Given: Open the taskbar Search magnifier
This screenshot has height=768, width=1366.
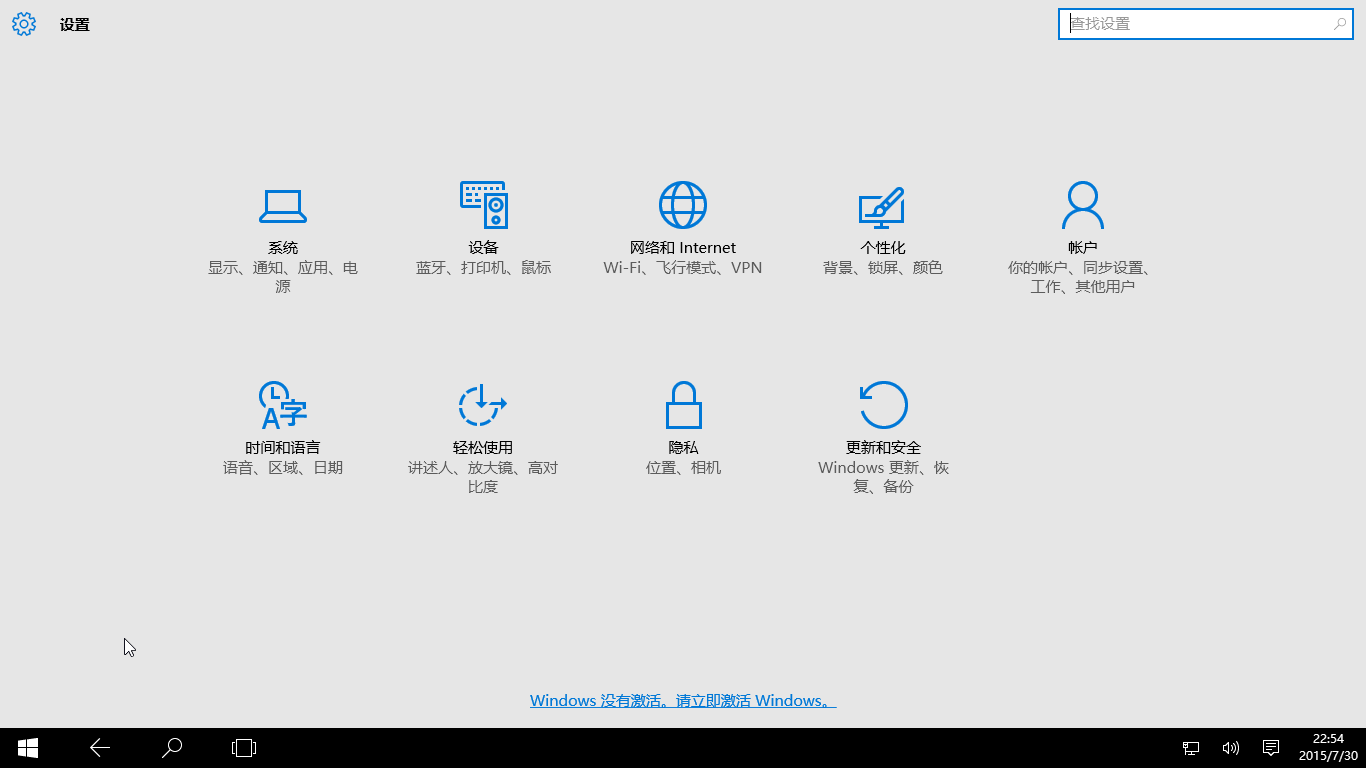Looking at the screenshot, I should point(172,748).
